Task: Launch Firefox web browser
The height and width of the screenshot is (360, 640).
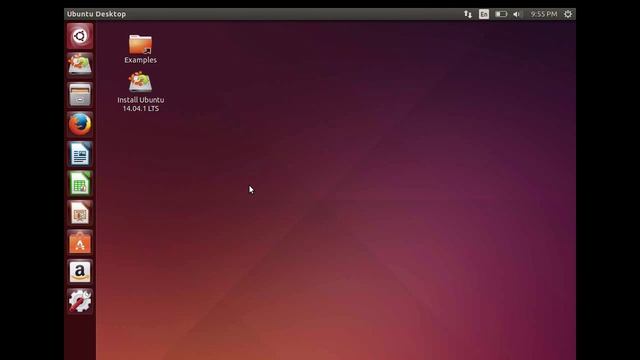Action: pyautogui.click(x=80, y=124)
